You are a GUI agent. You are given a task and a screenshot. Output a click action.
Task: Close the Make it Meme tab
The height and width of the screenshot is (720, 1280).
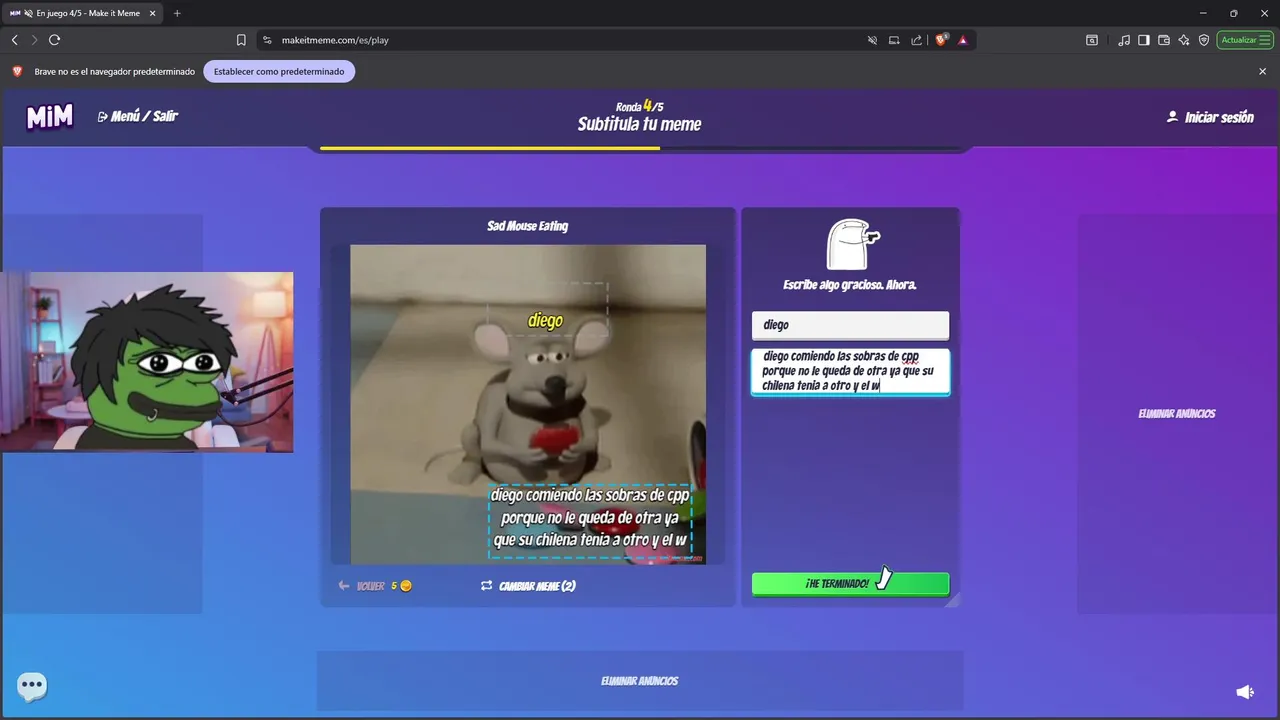152,13
